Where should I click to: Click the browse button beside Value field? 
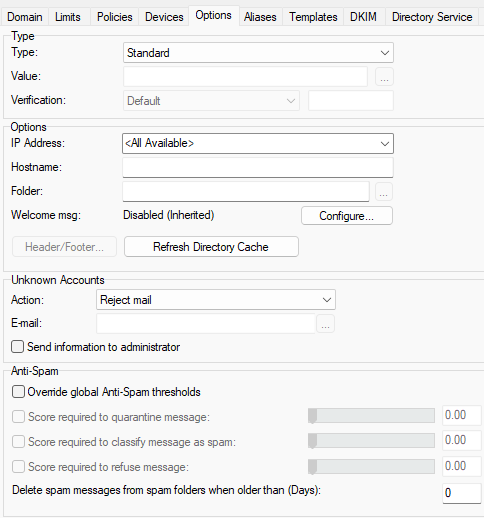tap(384, 77)
